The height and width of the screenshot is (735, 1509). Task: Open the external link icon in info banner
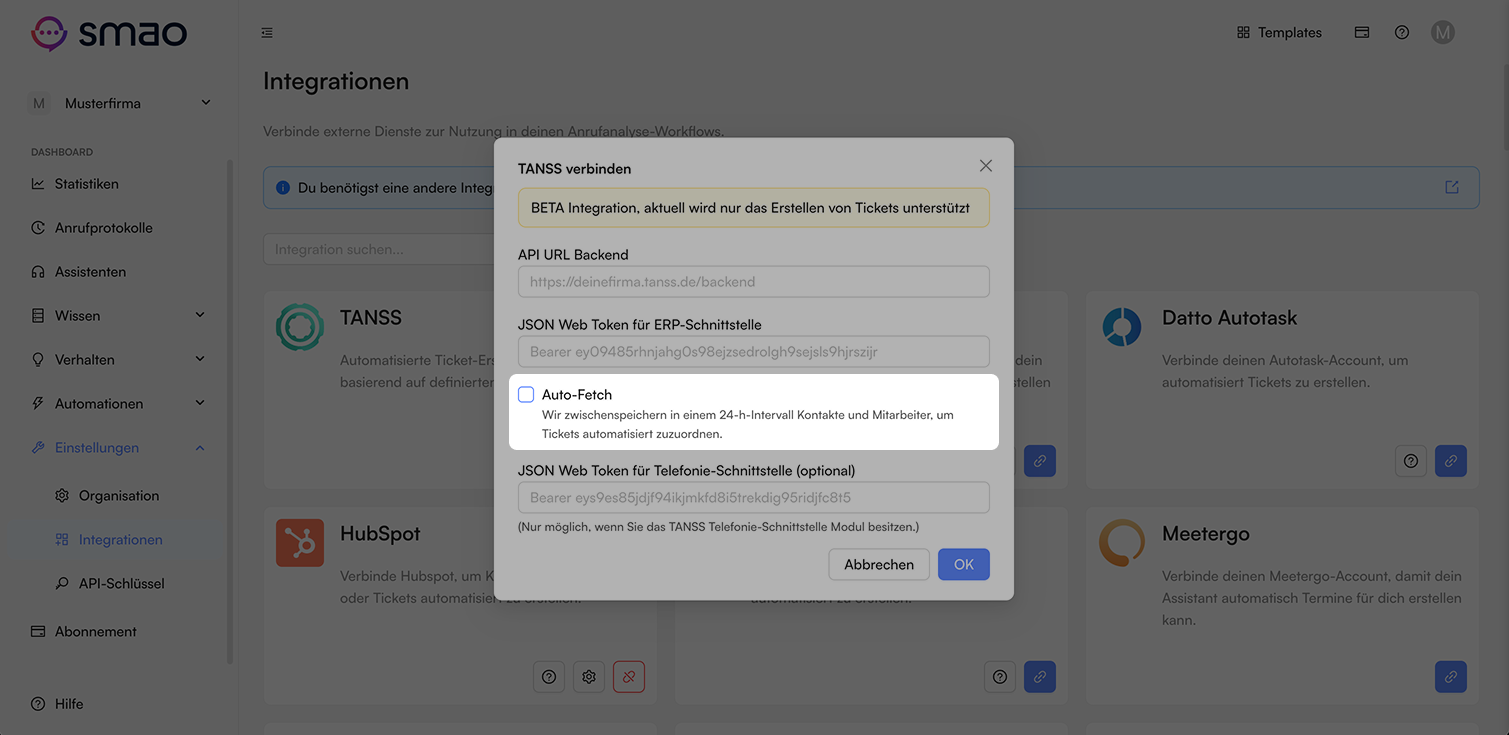coord(1452,187)
